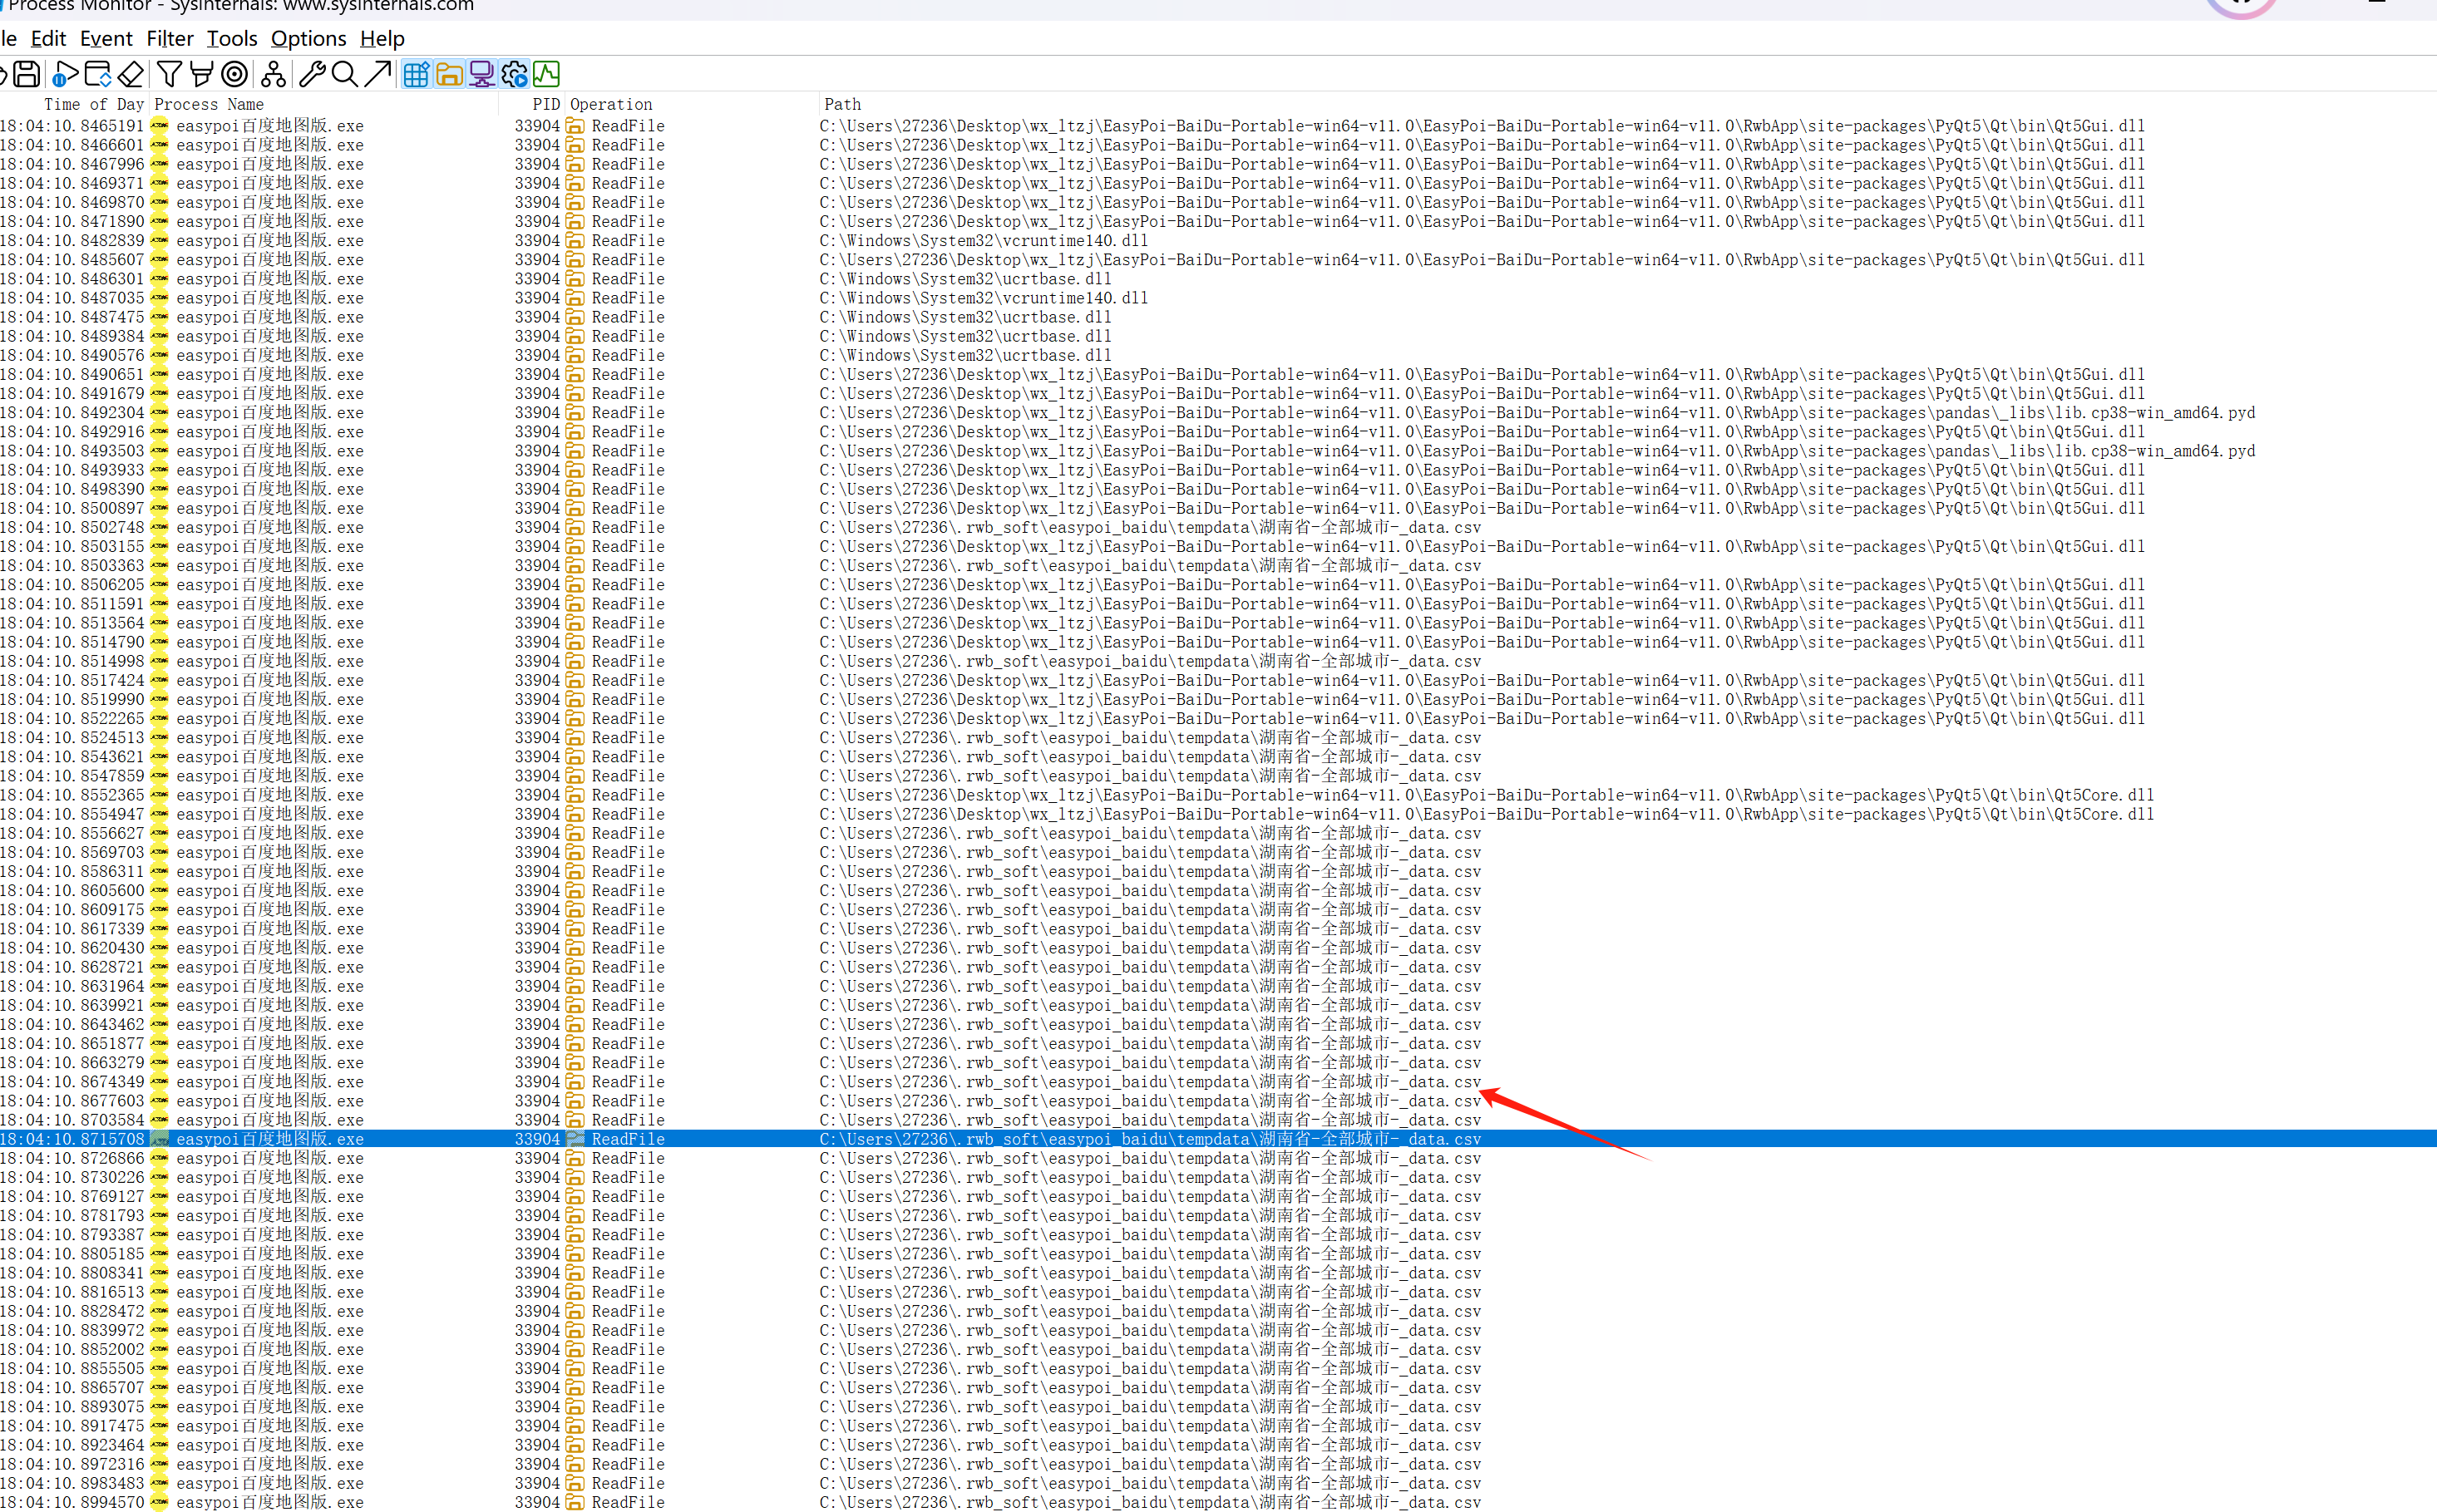The width and height of the screenshot is (2437, 1512).
Task: Open the Filter funnel icon
Action: tap(169, 74)
